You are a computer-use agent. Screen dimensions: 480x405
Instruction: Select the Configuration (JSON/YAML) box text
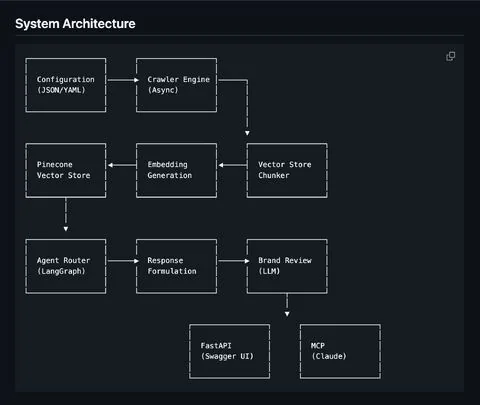[x=66, y=85]
